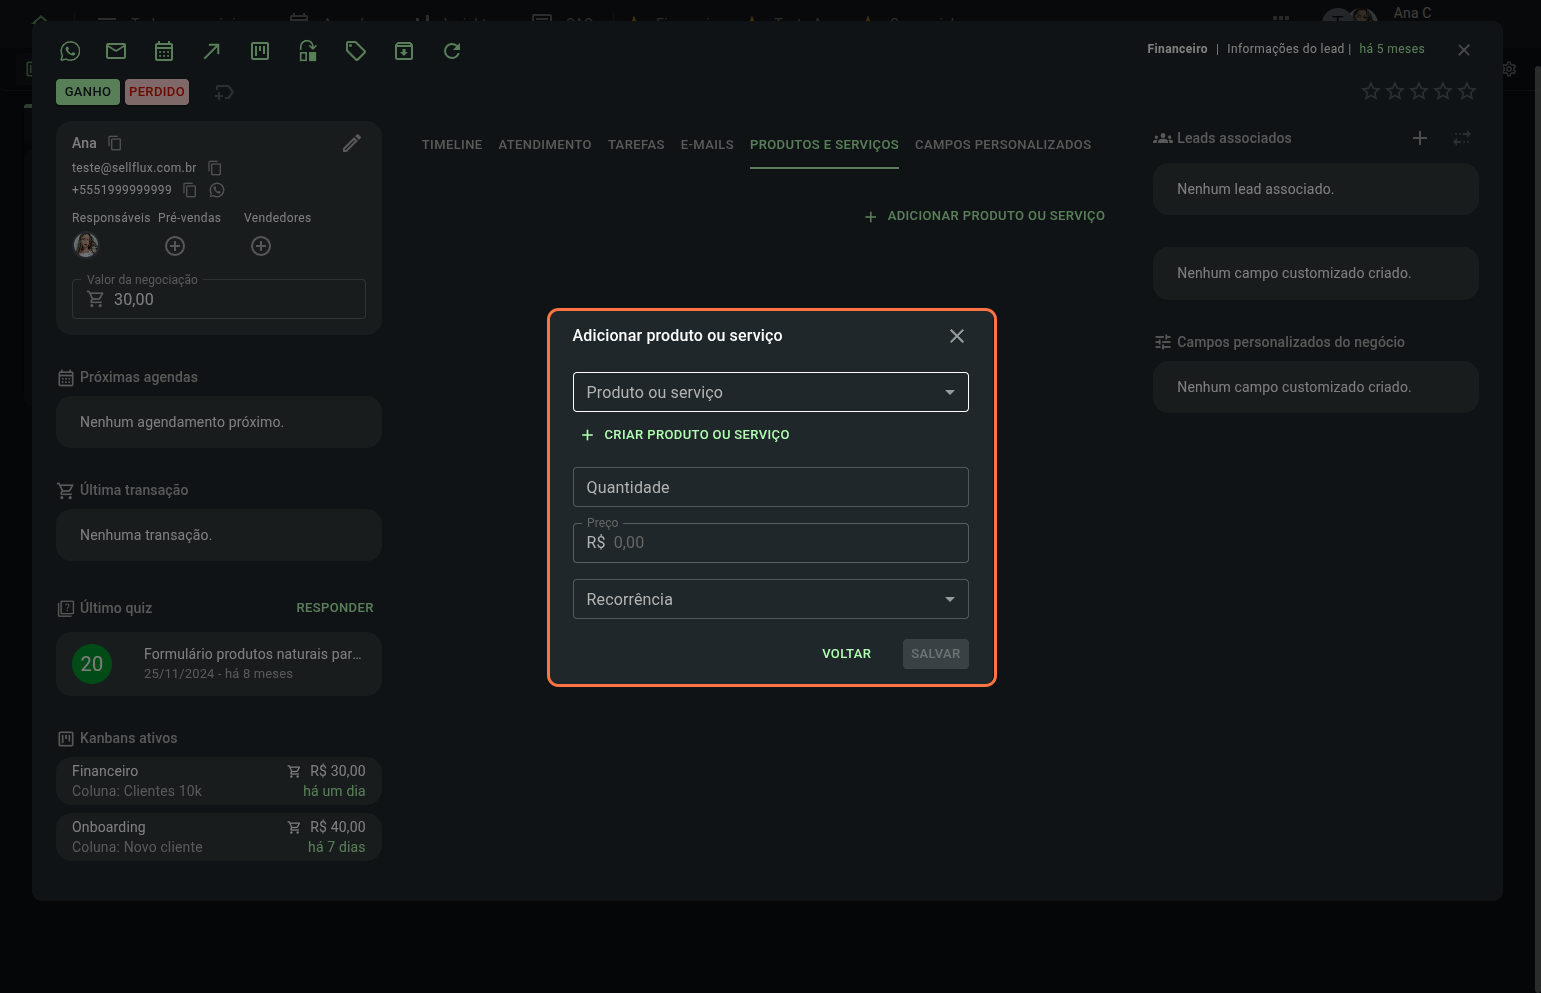The width and height of the screenshot is (1541, 993).
Task: Switch to the ATENDIMENTO tab
Action: click(x=545, y=145)
